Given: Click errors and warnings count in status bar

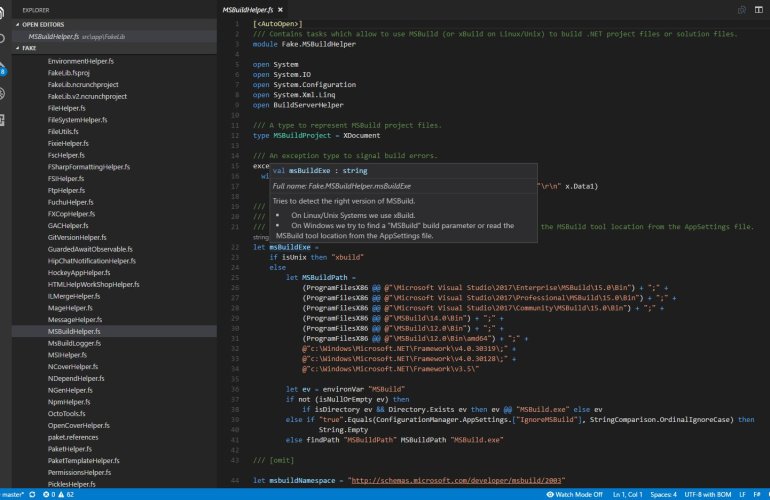Looking at the screenshot, I should pyautogui.click(x=59, y=494).
